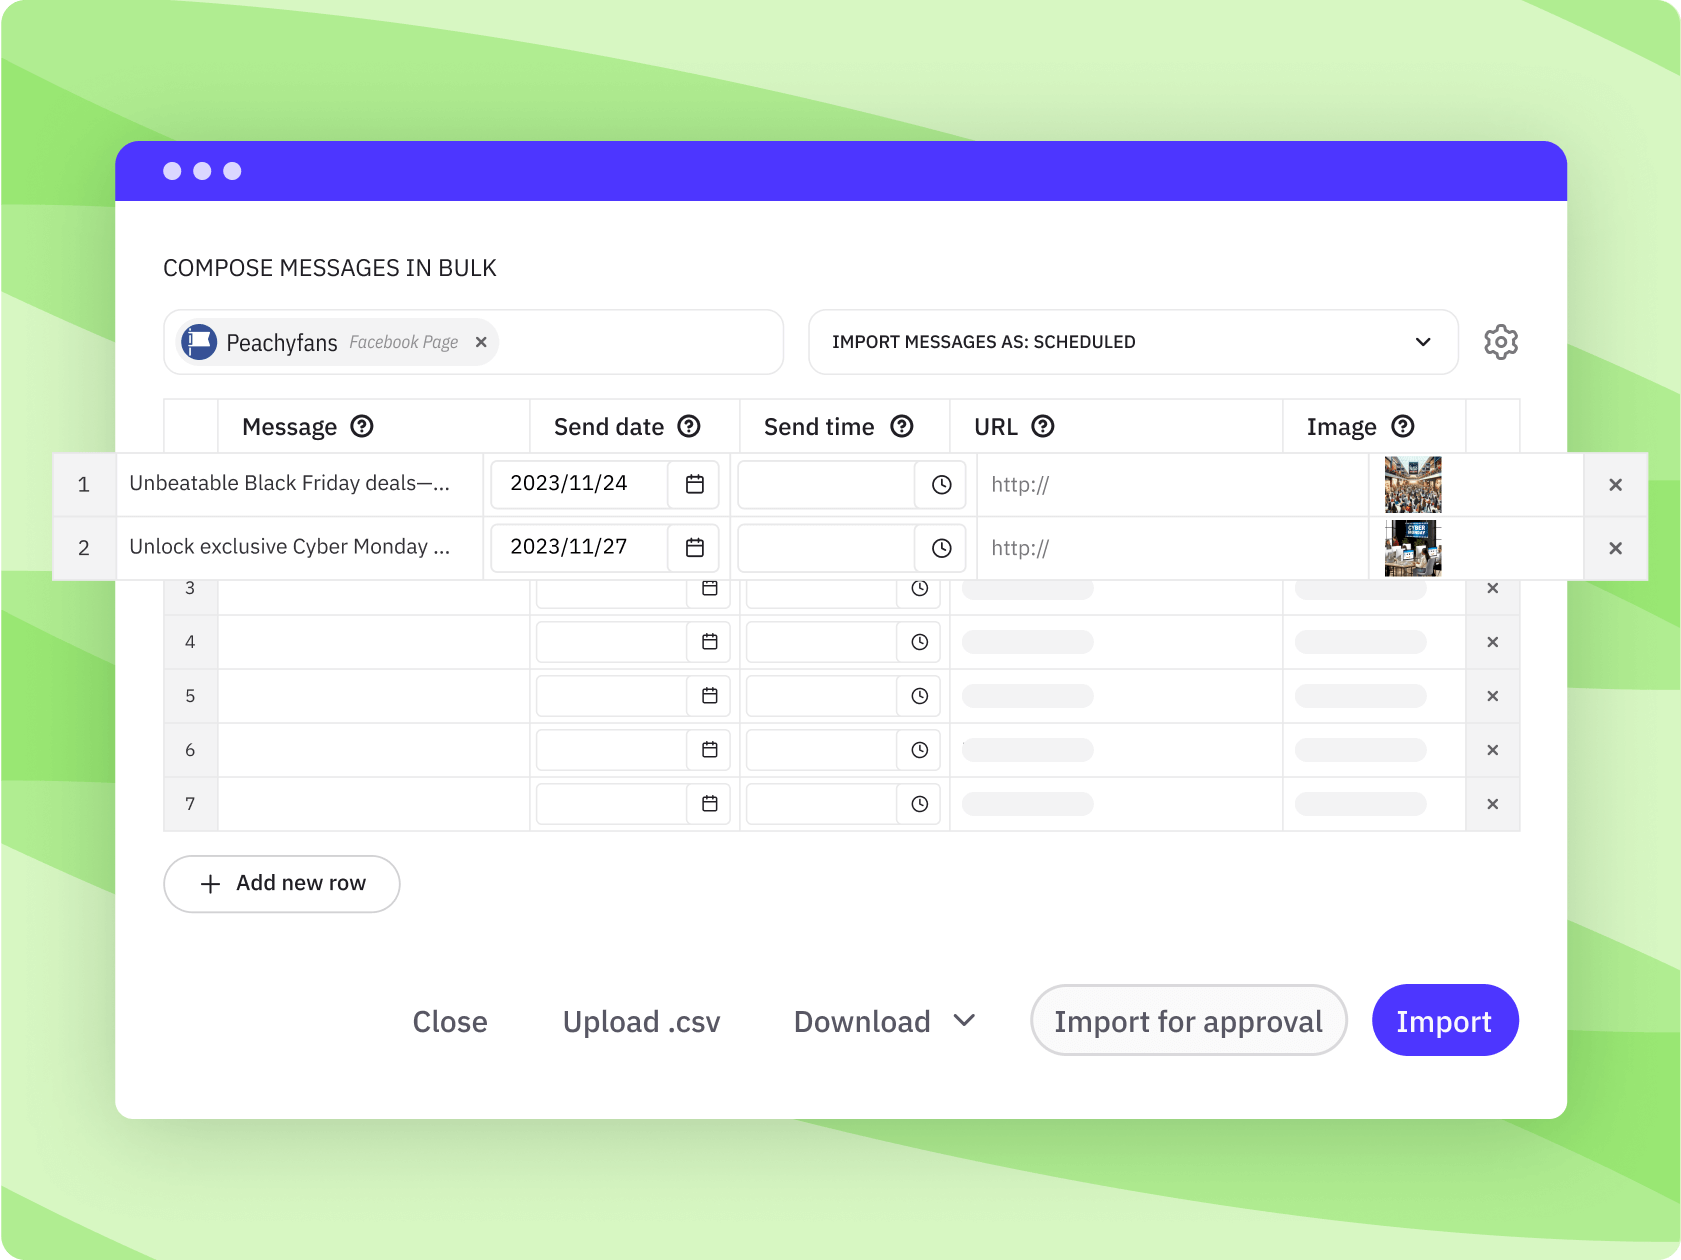Click the Image column help icon
The image size is (1681, 1260).
(1405, 426)
